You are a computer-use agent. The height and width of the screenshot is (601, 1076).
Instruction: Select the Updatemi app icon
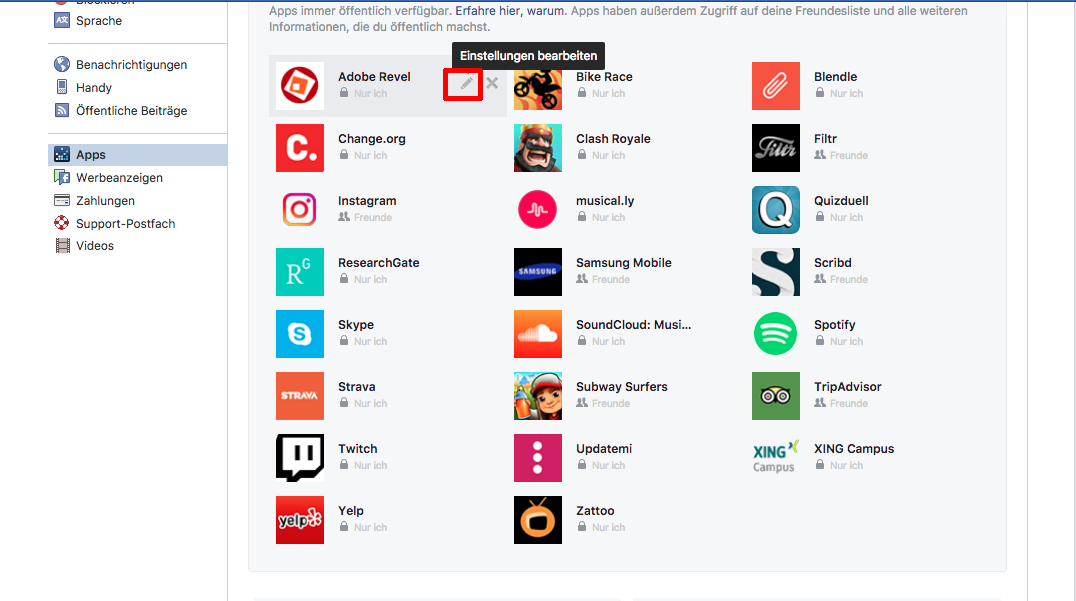click(x=538, y=458)
